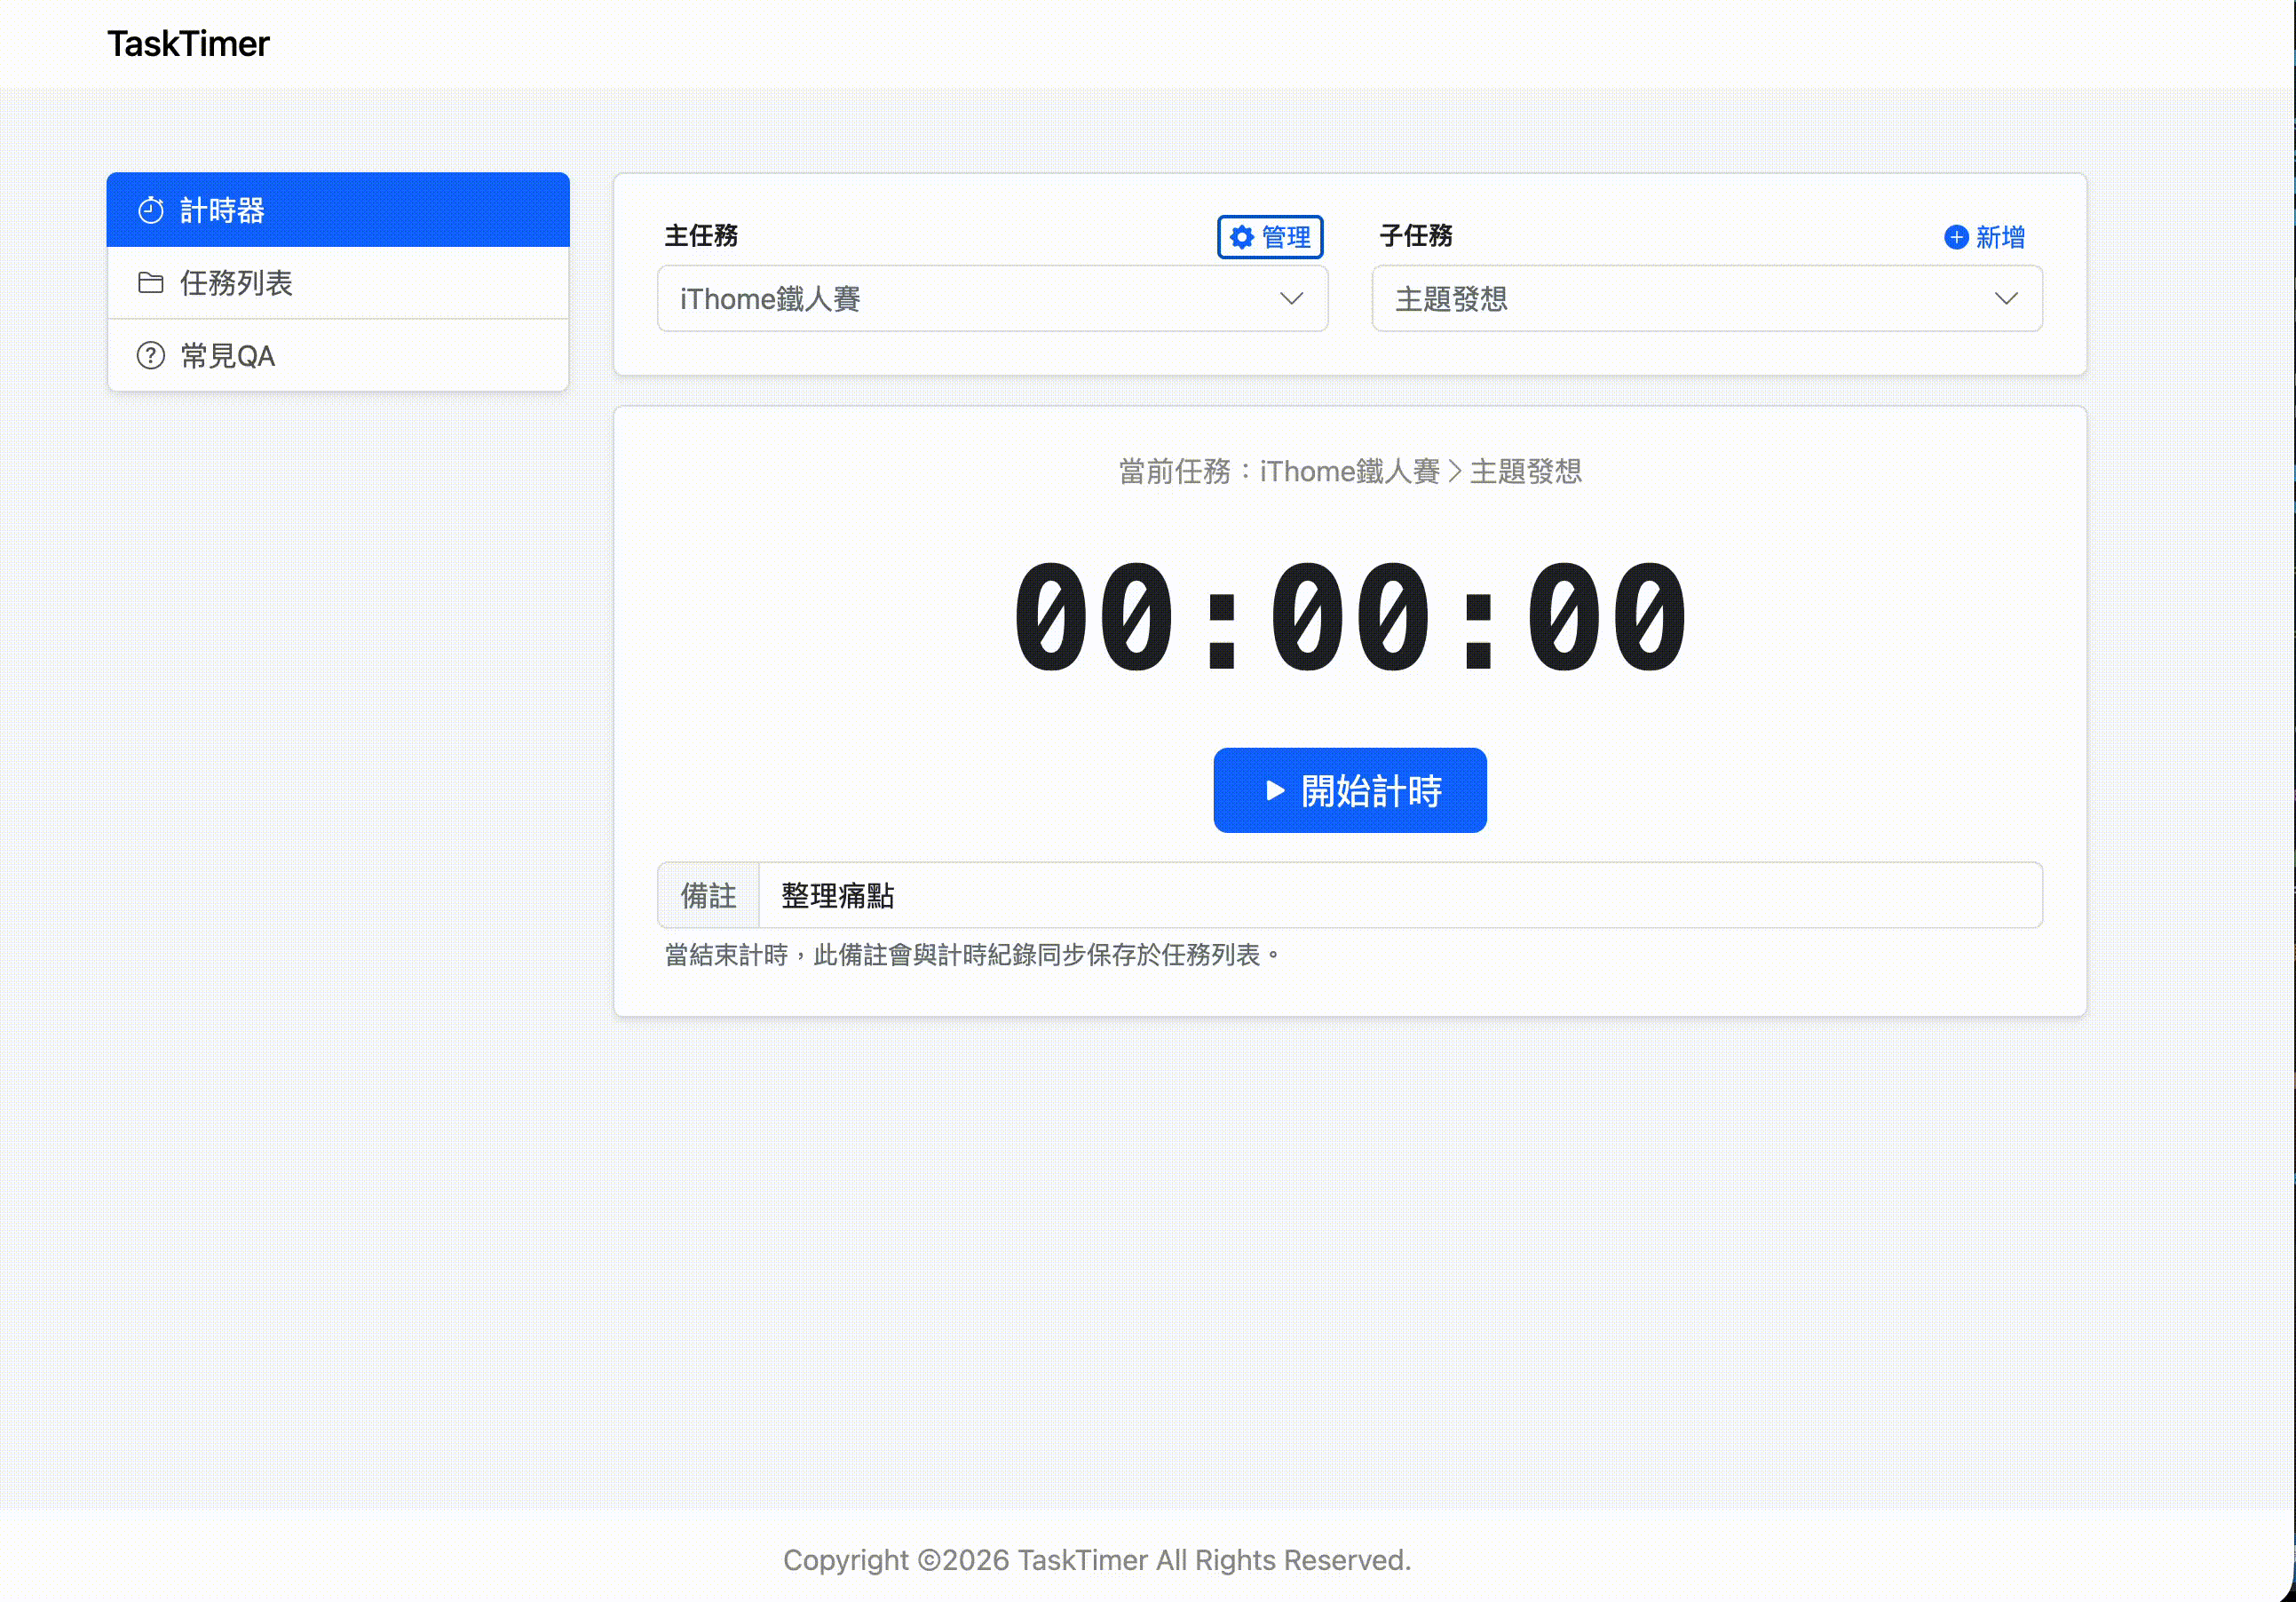Screen dimensions: 2296x1602
Task: Click the 當前任務 breadcrumb text
Action: [1350, 471]
